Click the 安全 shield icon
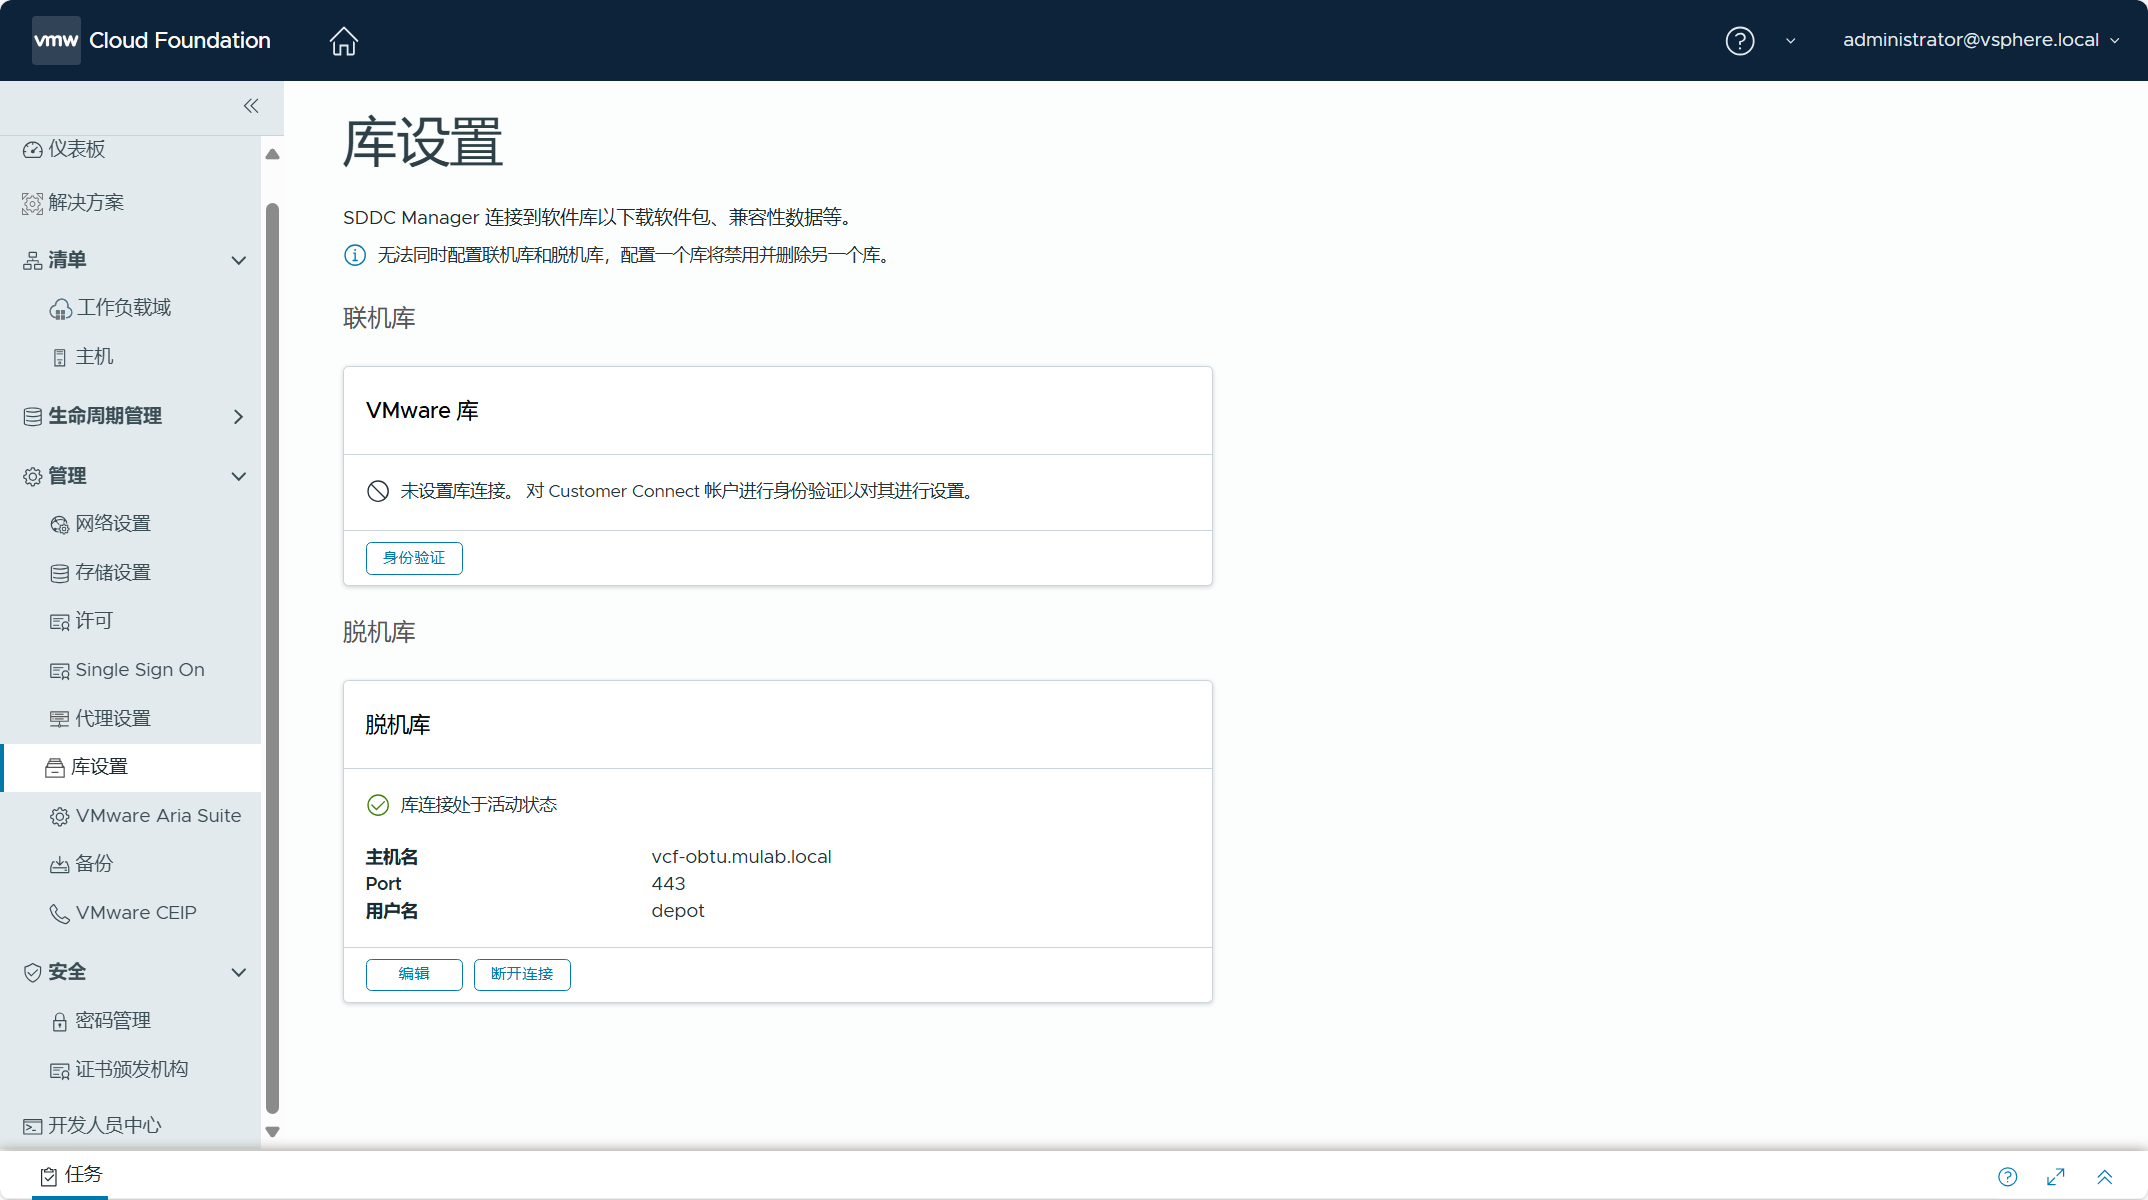The height and width of the screenshot is (1200, 2148). 33,973
